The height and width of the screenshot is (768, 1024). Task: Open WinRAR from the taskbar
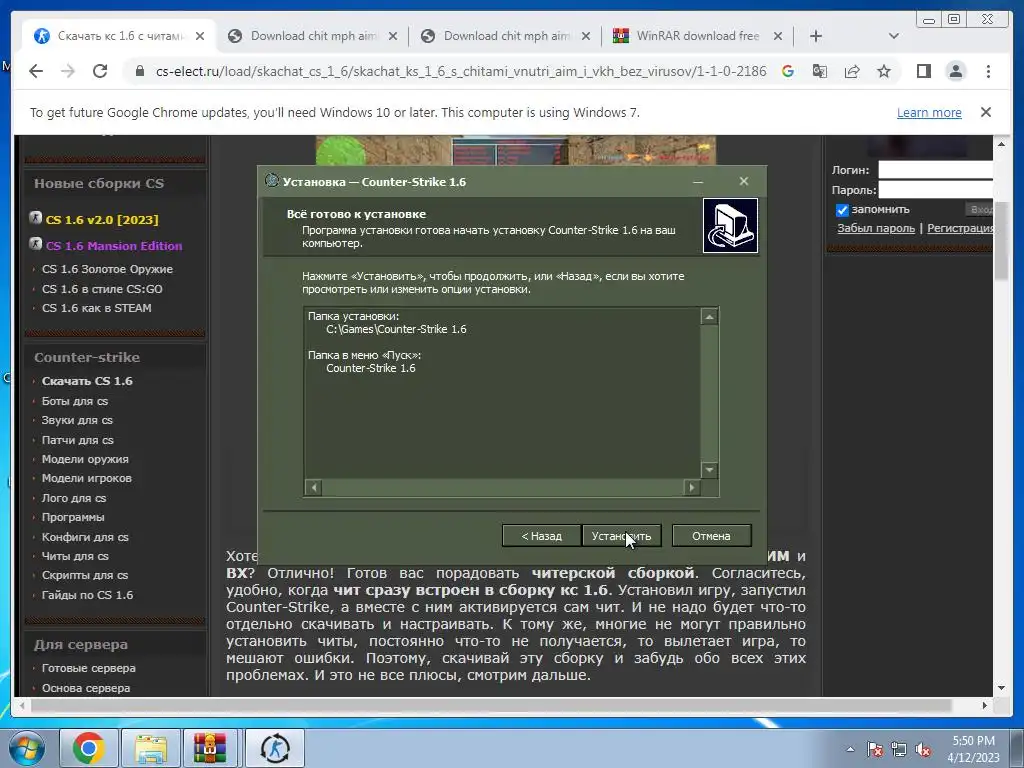tap(210, 748)
